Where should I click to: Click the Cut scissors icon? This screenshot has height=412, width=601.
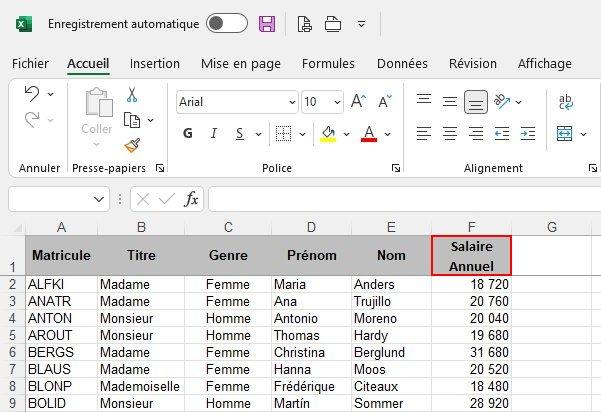[131, 95]
